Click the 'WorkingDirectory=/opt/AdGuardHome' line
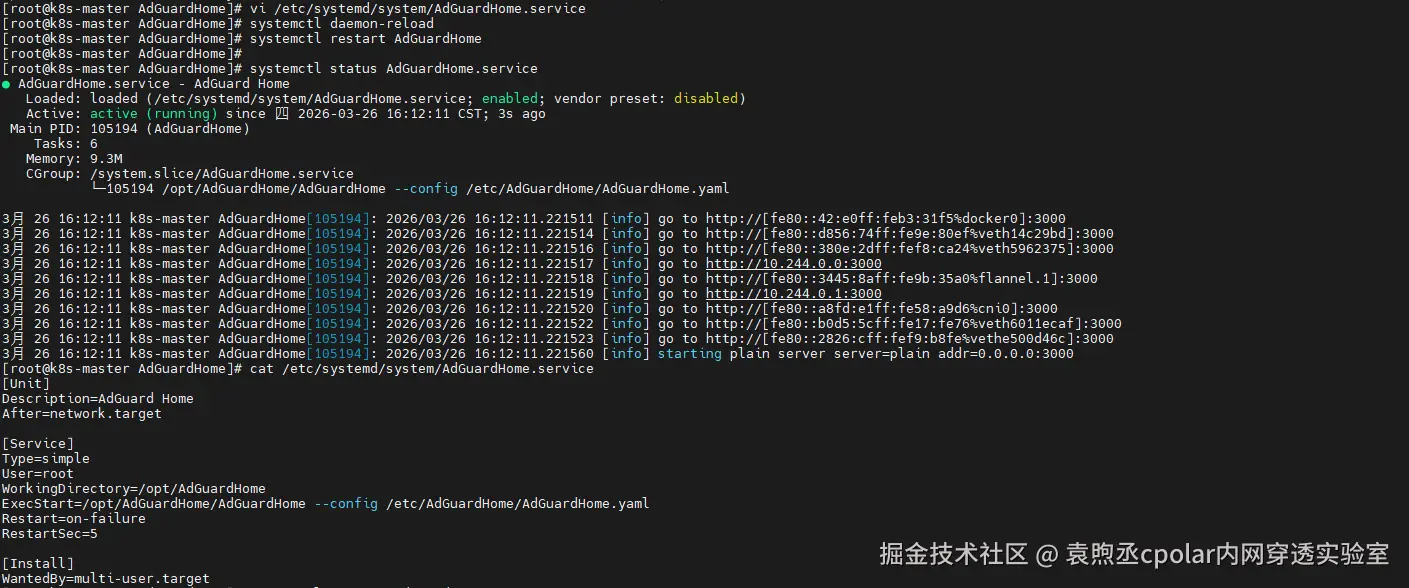The width and height of the screenshot is (1409, 588). (x=134, y=489)
